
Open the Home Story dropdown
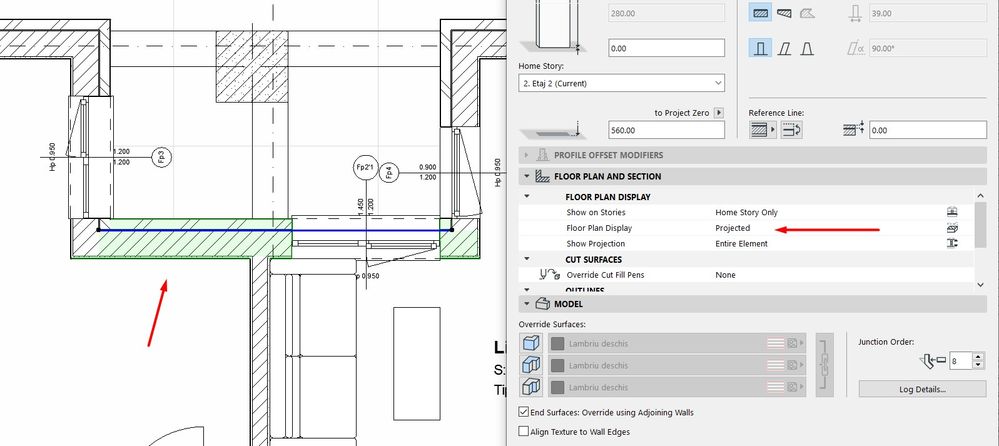coord(621,83)
